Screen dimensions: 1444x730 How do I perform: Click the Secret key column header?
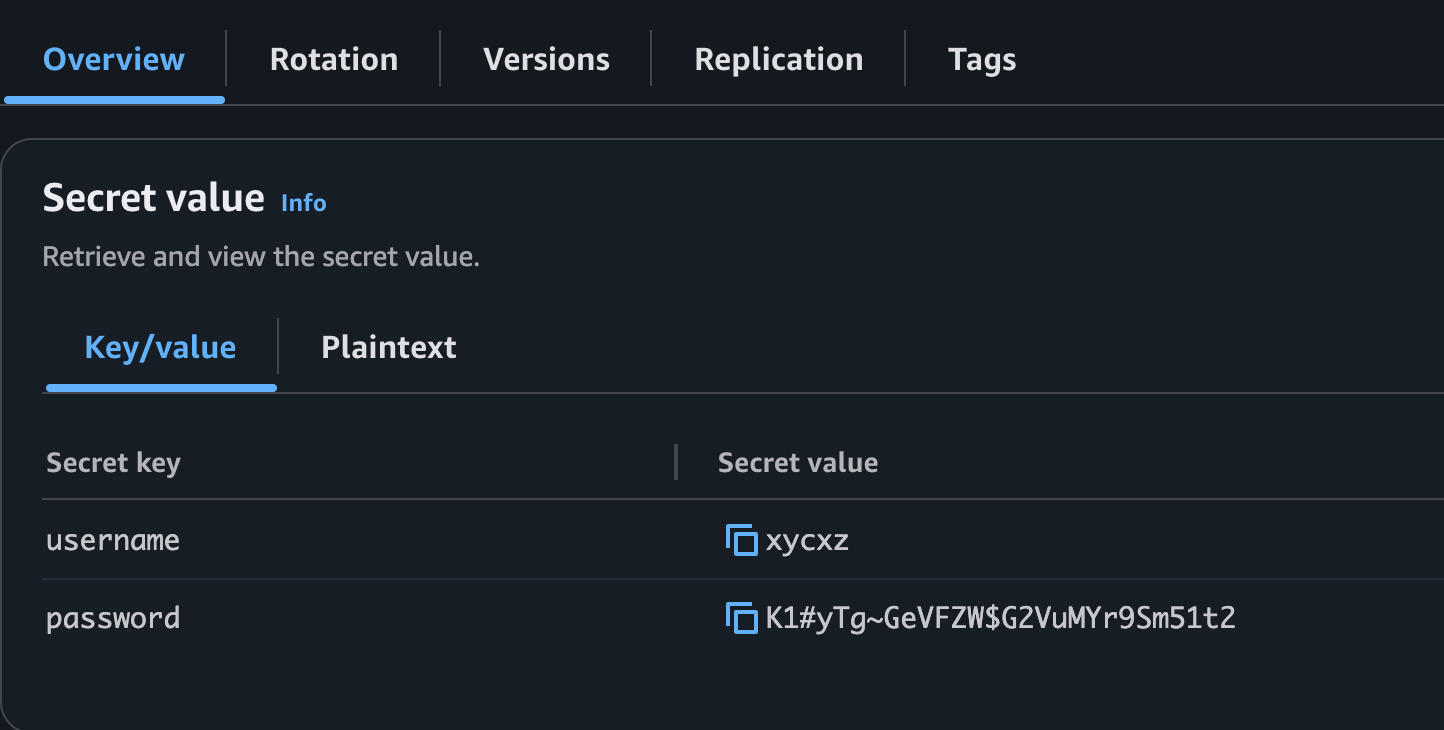pyautogui.click(x=113, y=462)
